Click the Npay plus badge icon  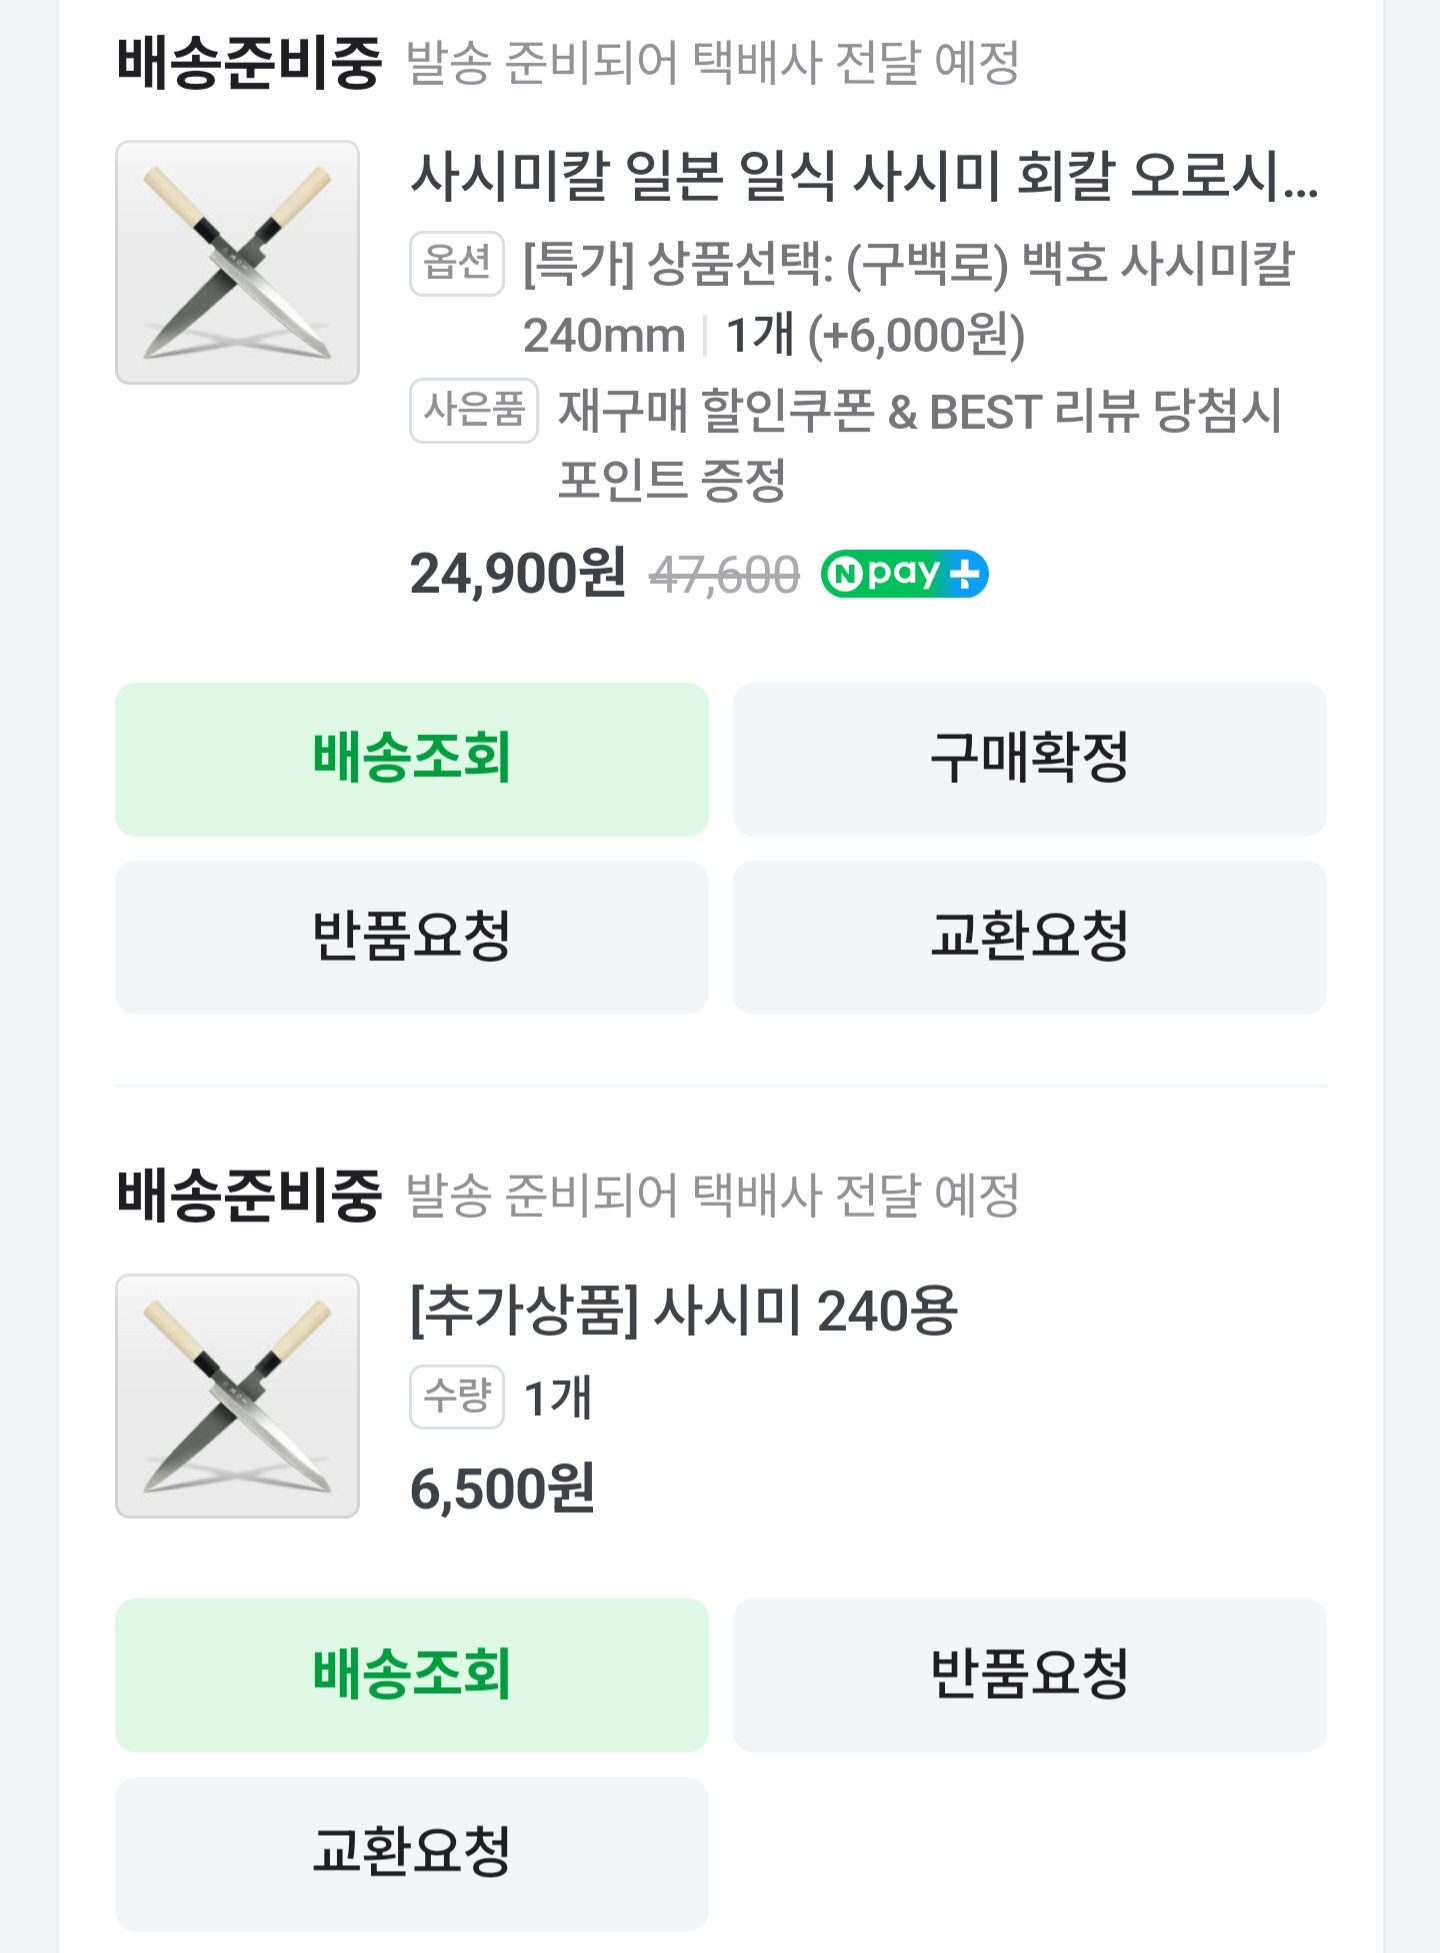click(904, 574)
